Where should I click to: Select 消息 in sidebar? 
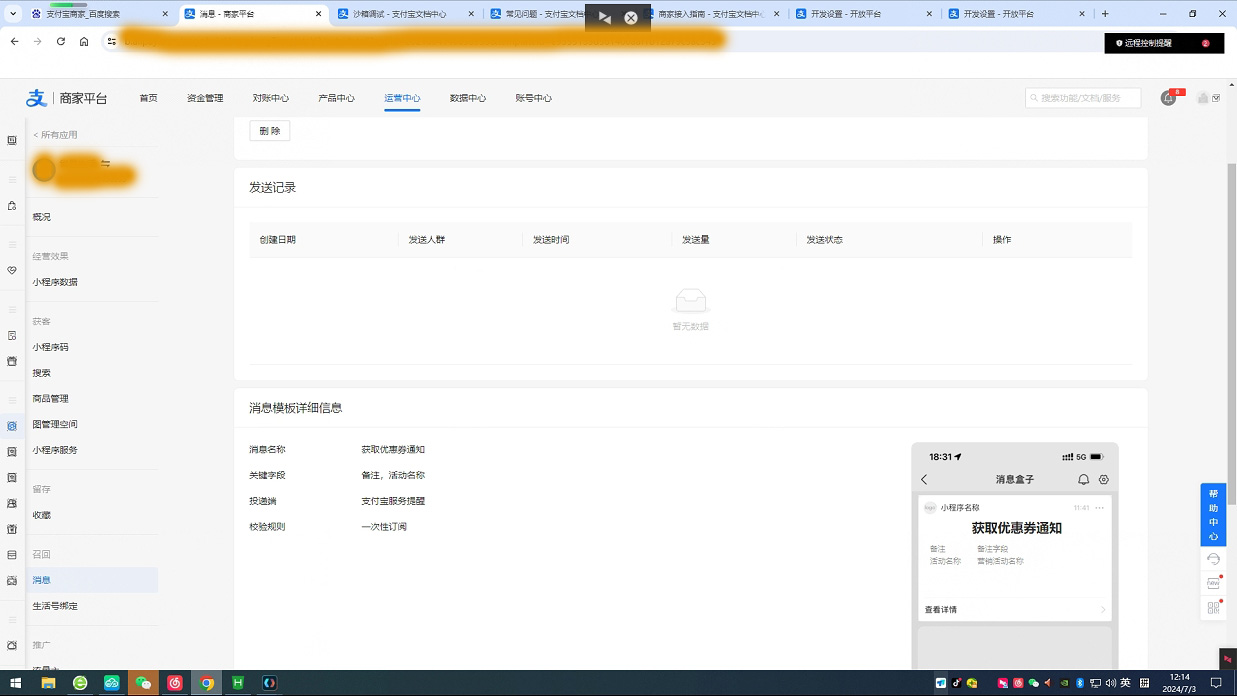92,580
